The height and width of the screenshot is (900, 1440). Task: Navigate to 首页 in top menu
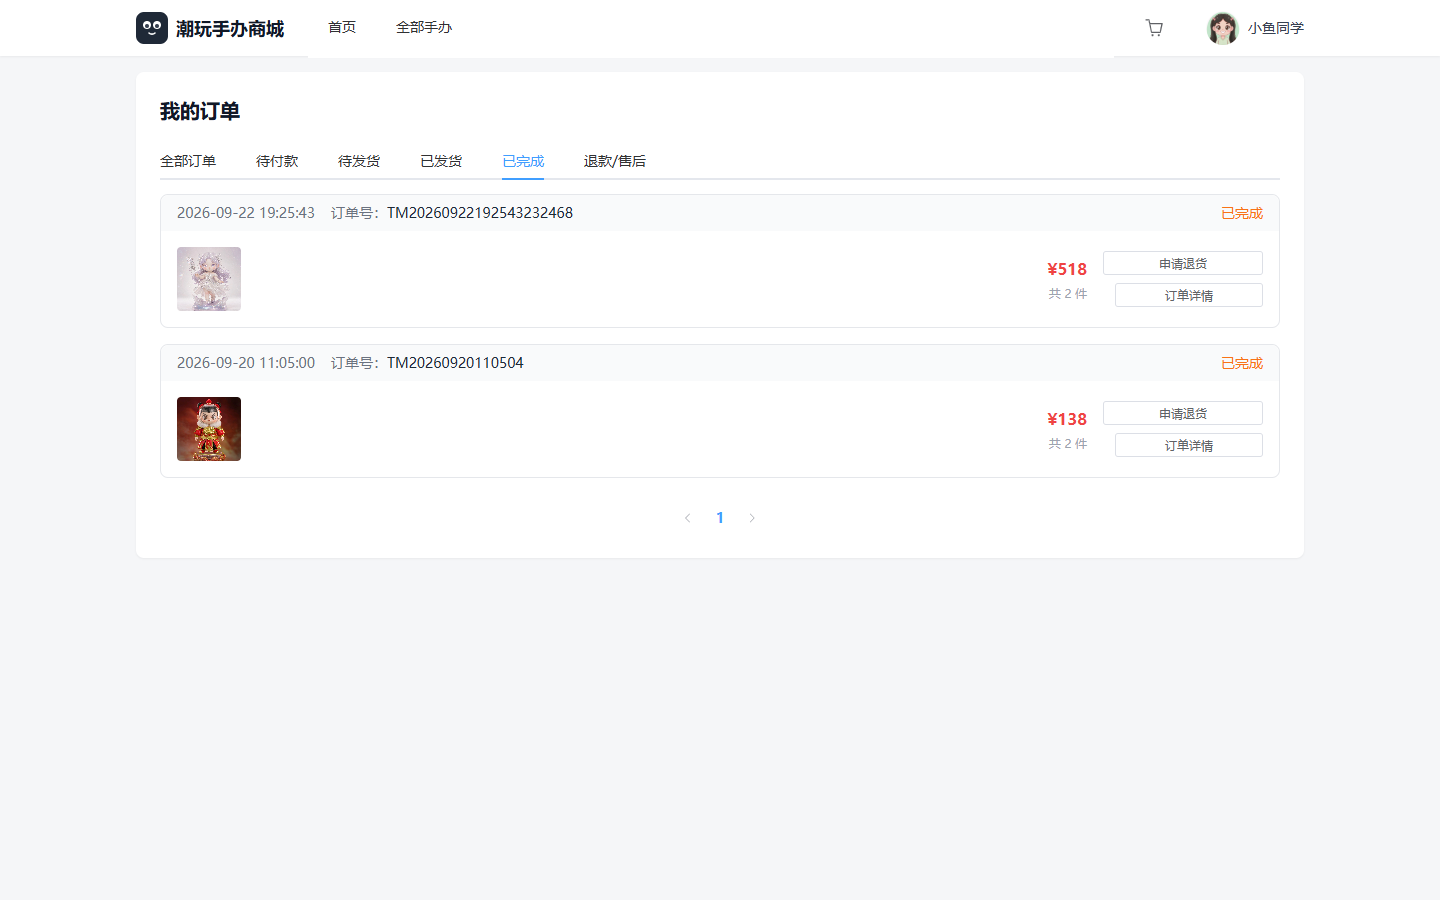coord(342,28)
